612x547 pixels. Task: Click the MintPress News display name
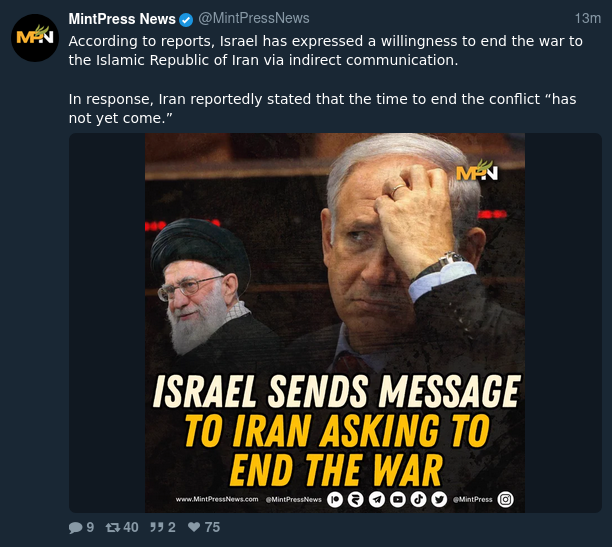pyautogui.click(x=122, y=19)
